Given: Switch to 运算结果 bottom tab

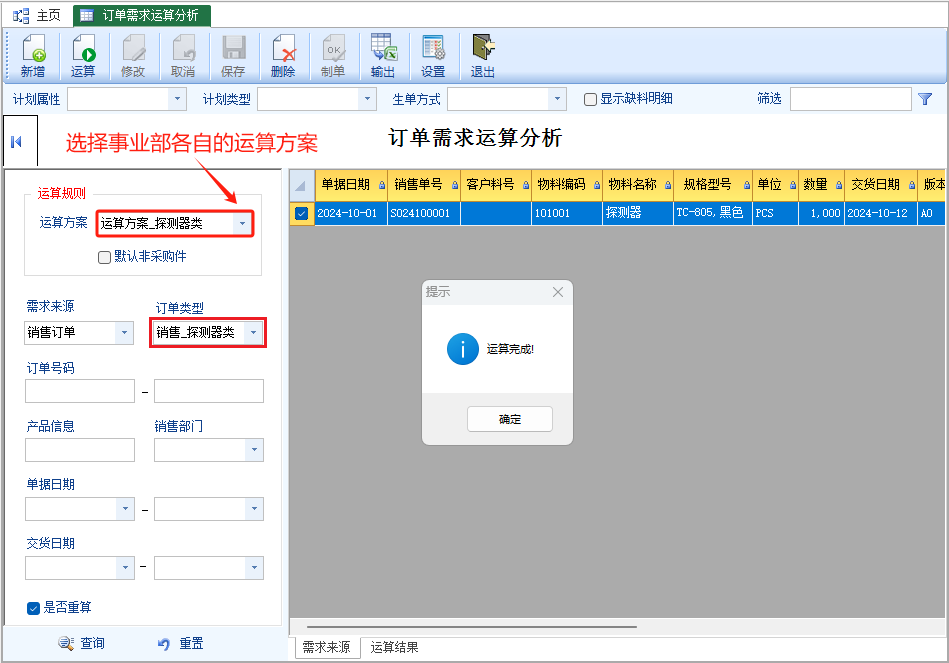Looking at the screenshot, I should [394, 647].
